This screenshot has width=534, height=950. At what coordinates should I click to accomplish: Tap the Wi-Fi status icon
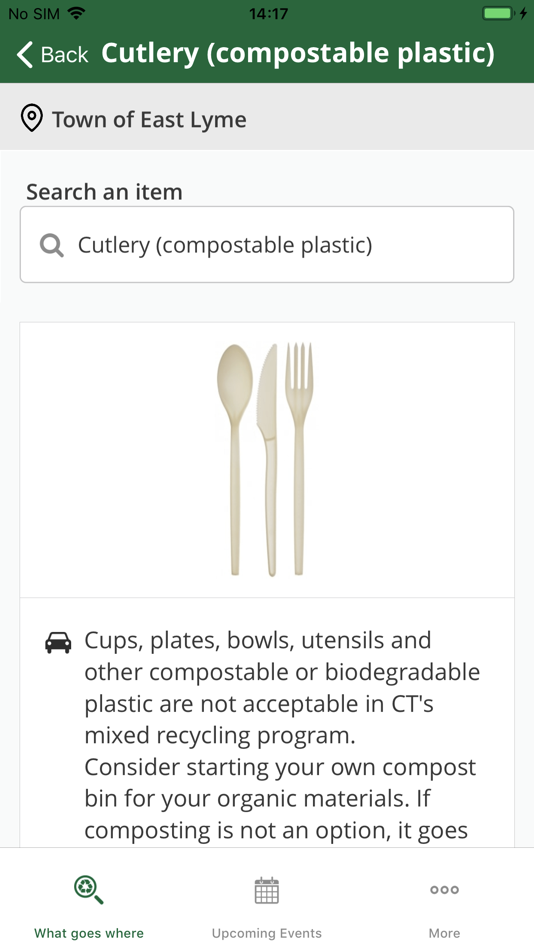point(76,13)
